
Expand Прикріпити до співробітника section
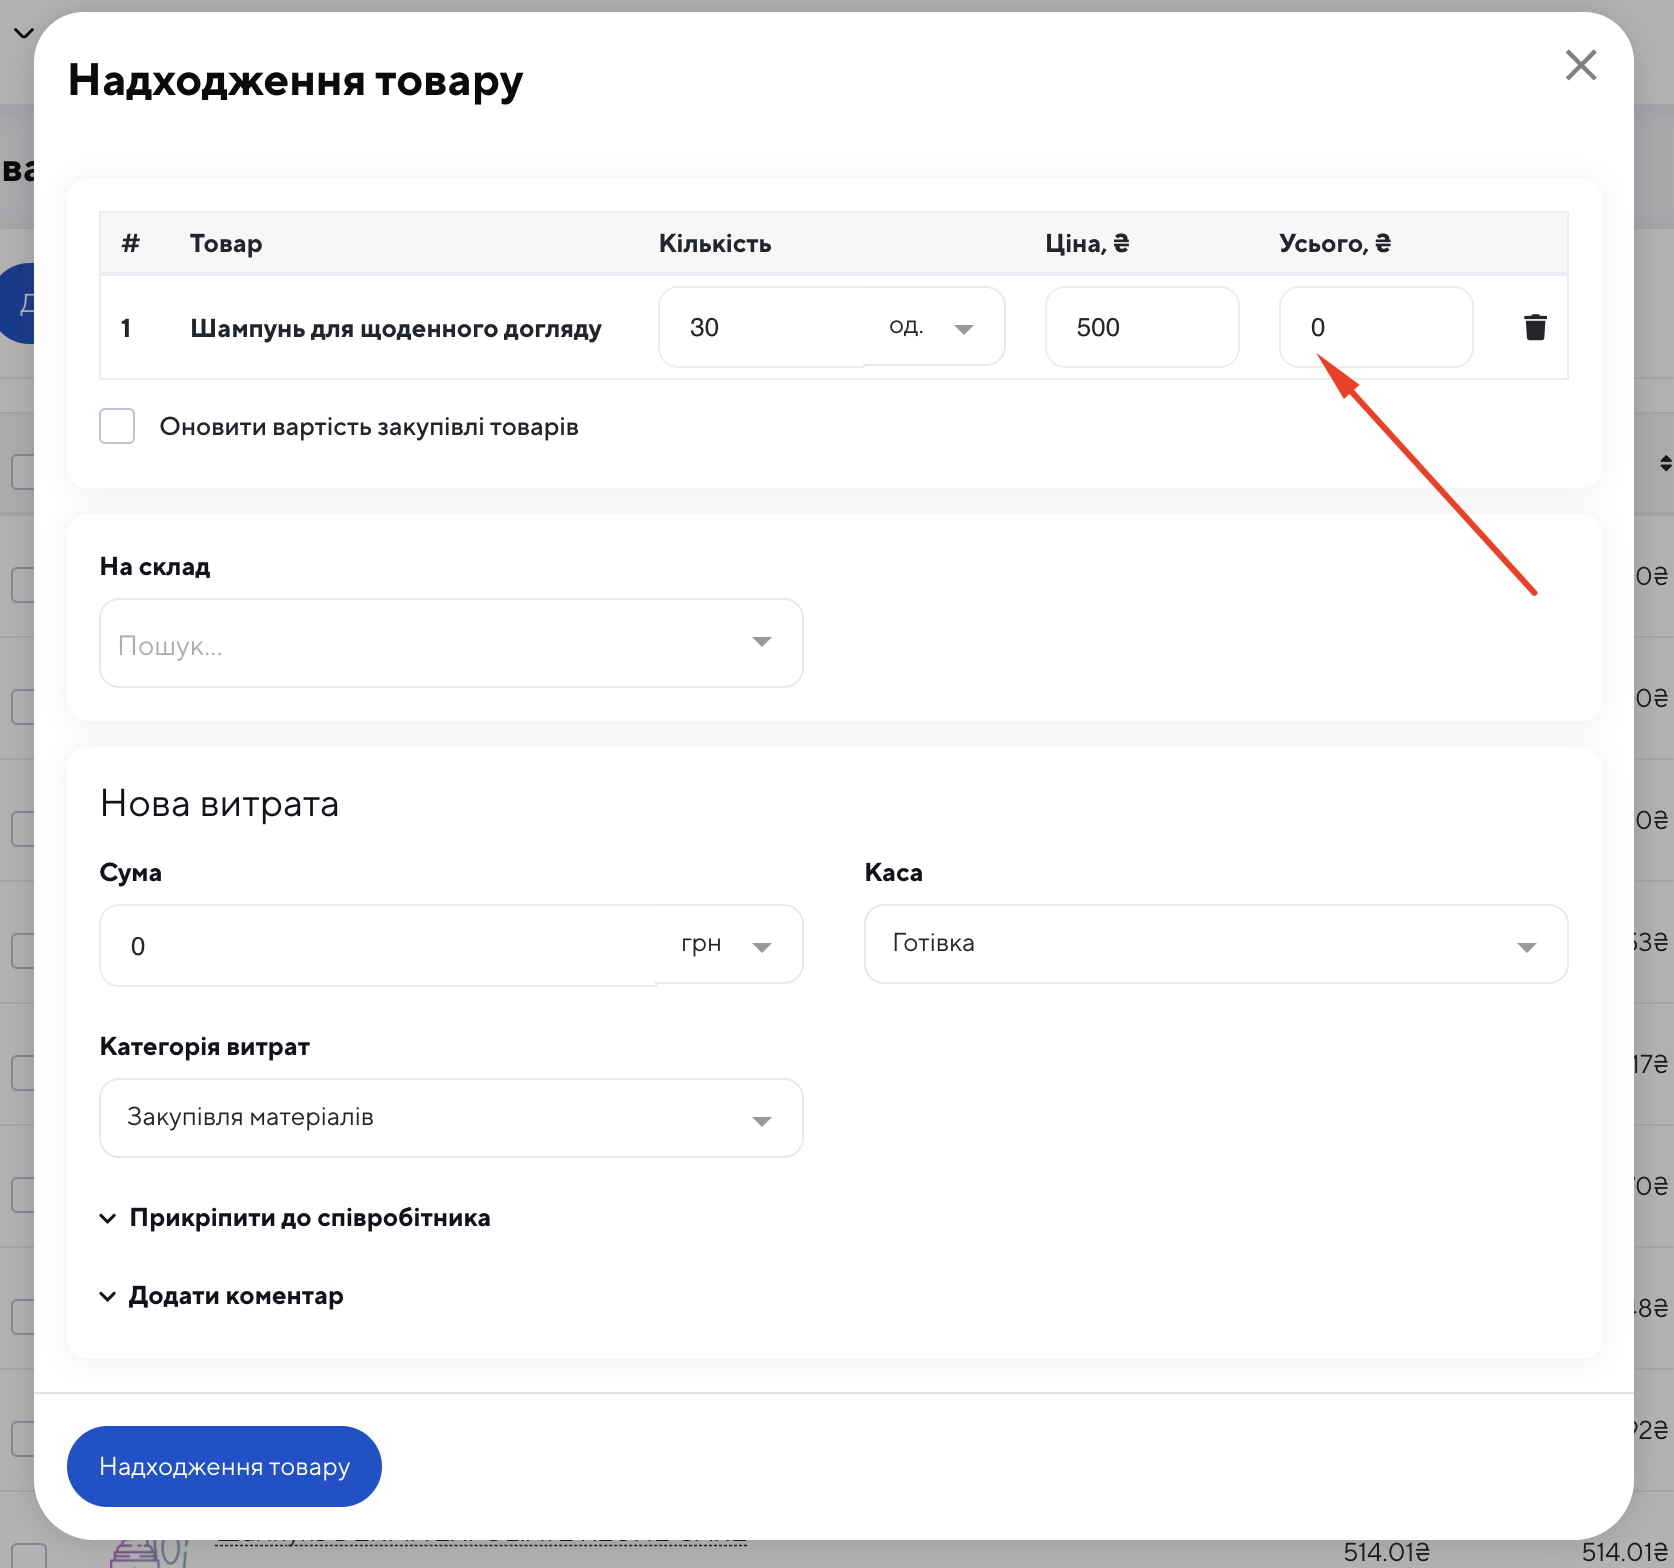pyautogui.click(x=296, y=1218)
